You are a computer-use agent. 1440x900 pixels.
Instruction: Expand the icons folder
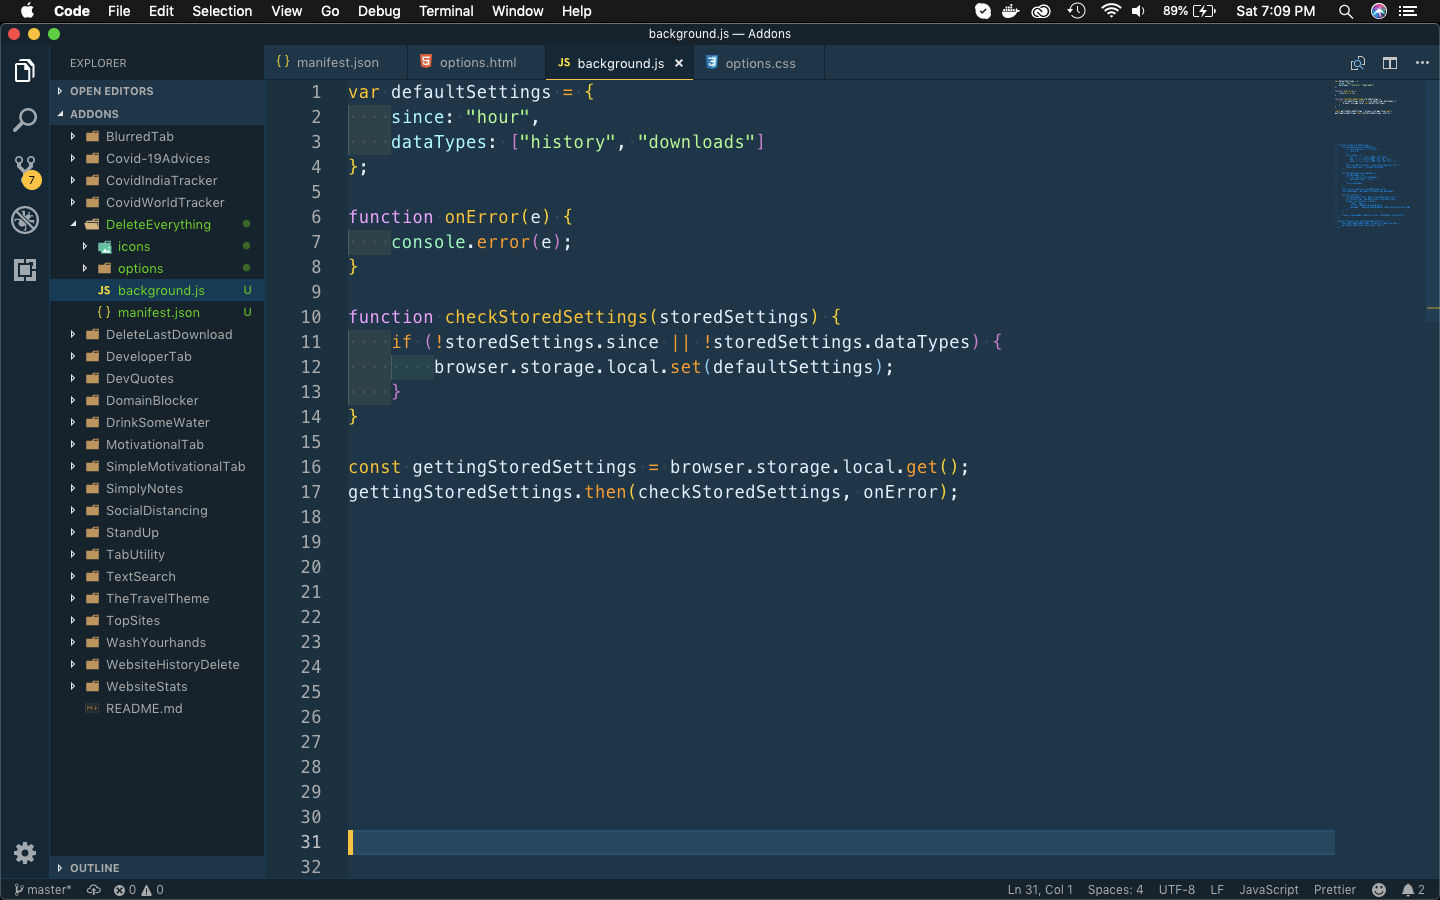157,247
